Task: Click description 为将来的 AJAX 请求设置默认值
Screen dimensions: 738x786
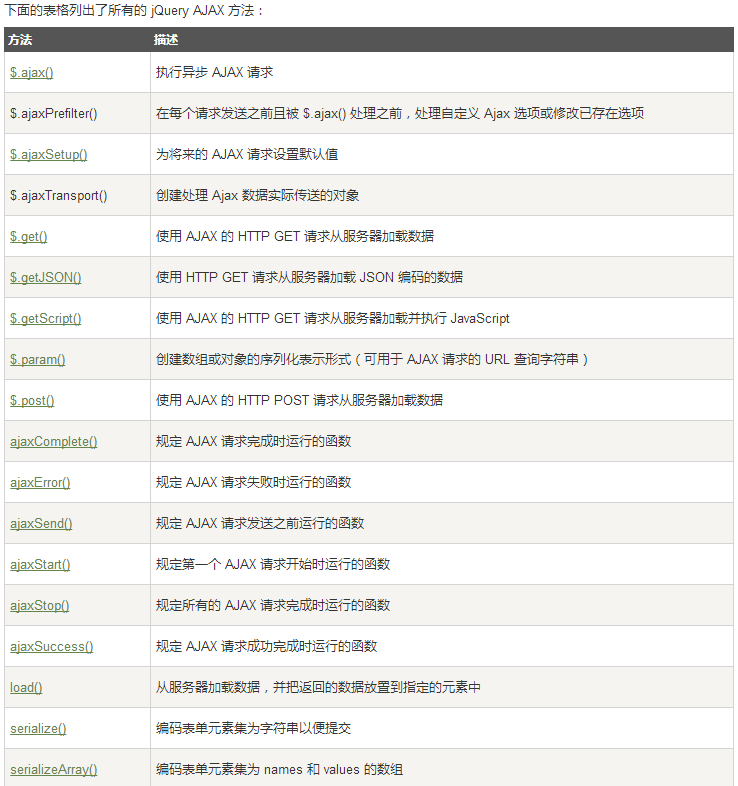Action: tap(247, 154)
